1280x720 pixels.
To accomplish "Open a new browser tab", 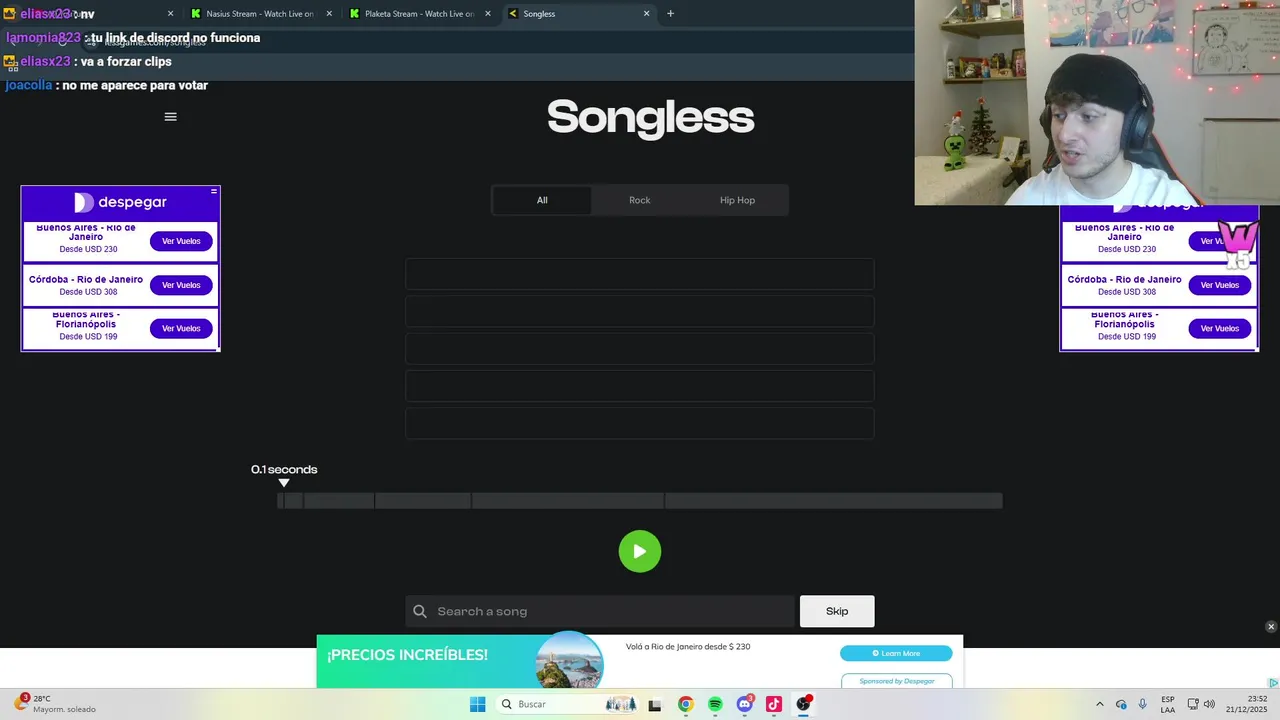I will (x=670, y=14).
